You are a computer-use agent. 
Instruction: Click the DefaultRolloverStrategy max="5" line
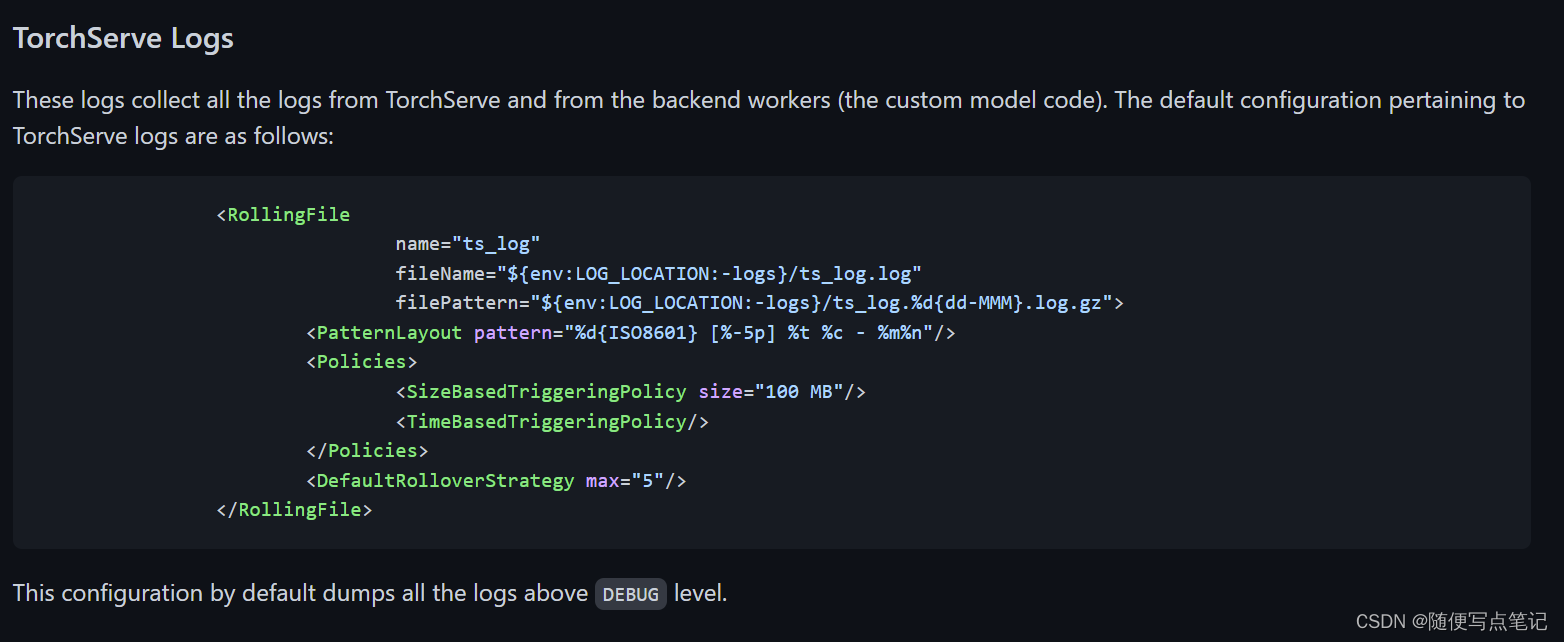[497, 480]
